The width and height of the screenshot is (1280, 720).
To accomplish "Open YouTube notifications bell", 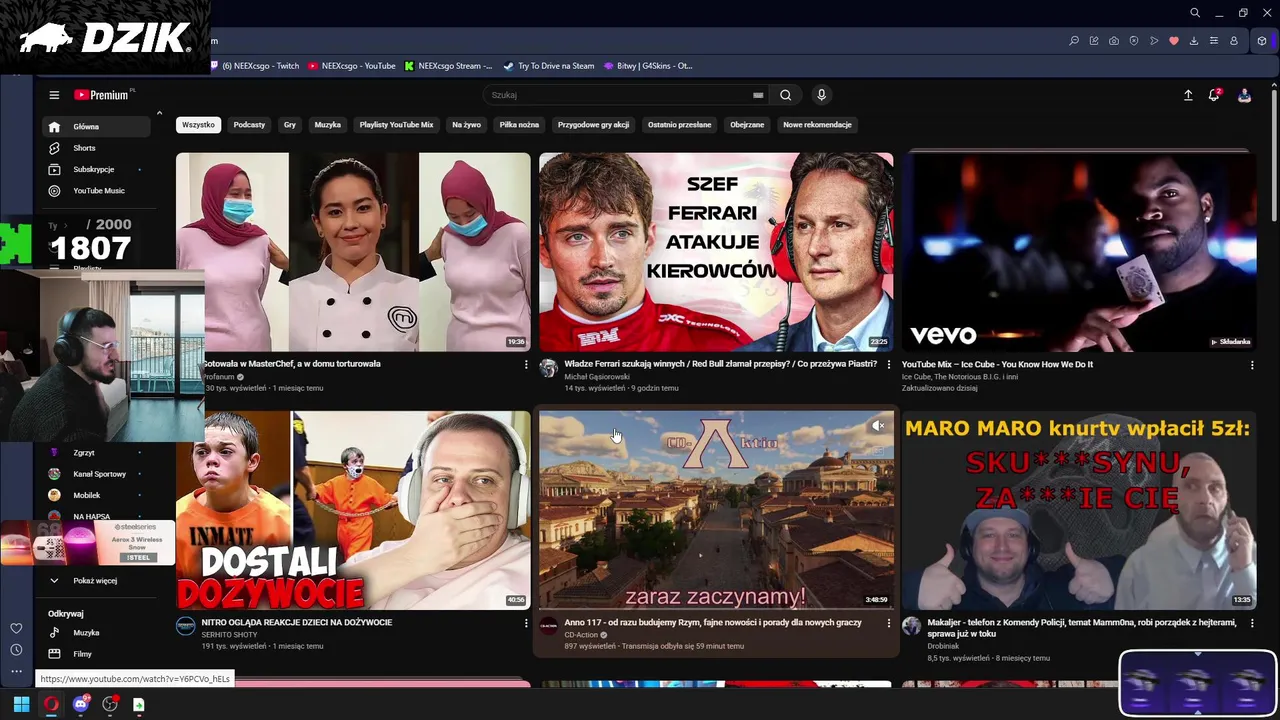I will [1214, 95].
